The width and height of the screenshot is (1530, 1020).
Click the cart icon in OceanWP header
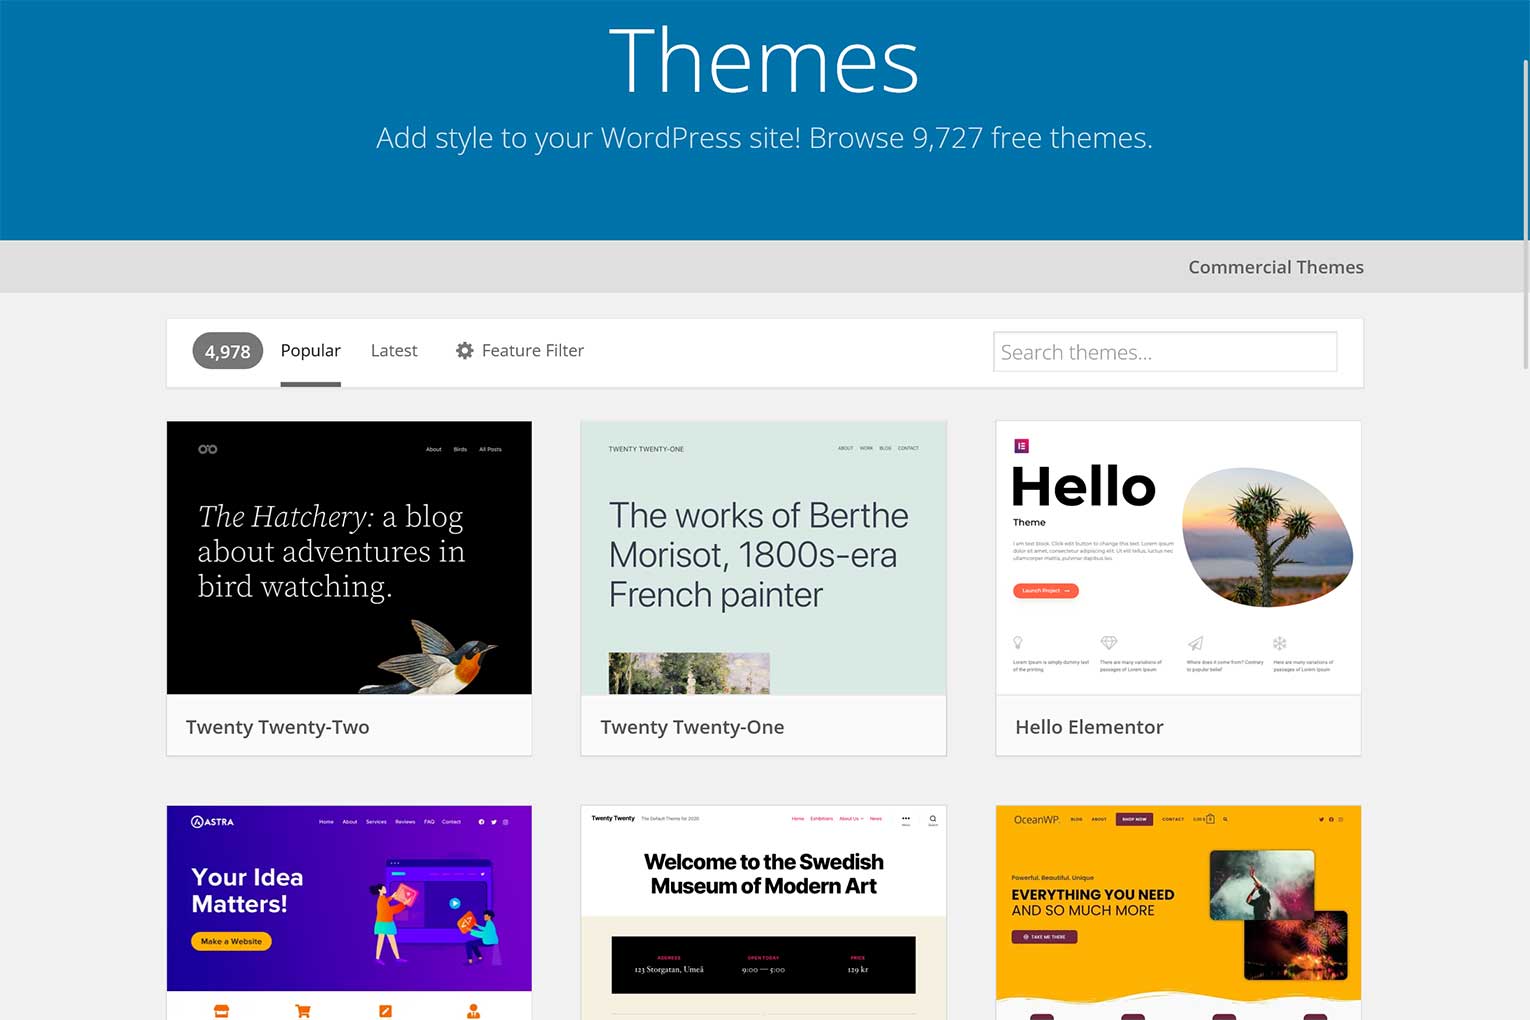point(1210,818)
